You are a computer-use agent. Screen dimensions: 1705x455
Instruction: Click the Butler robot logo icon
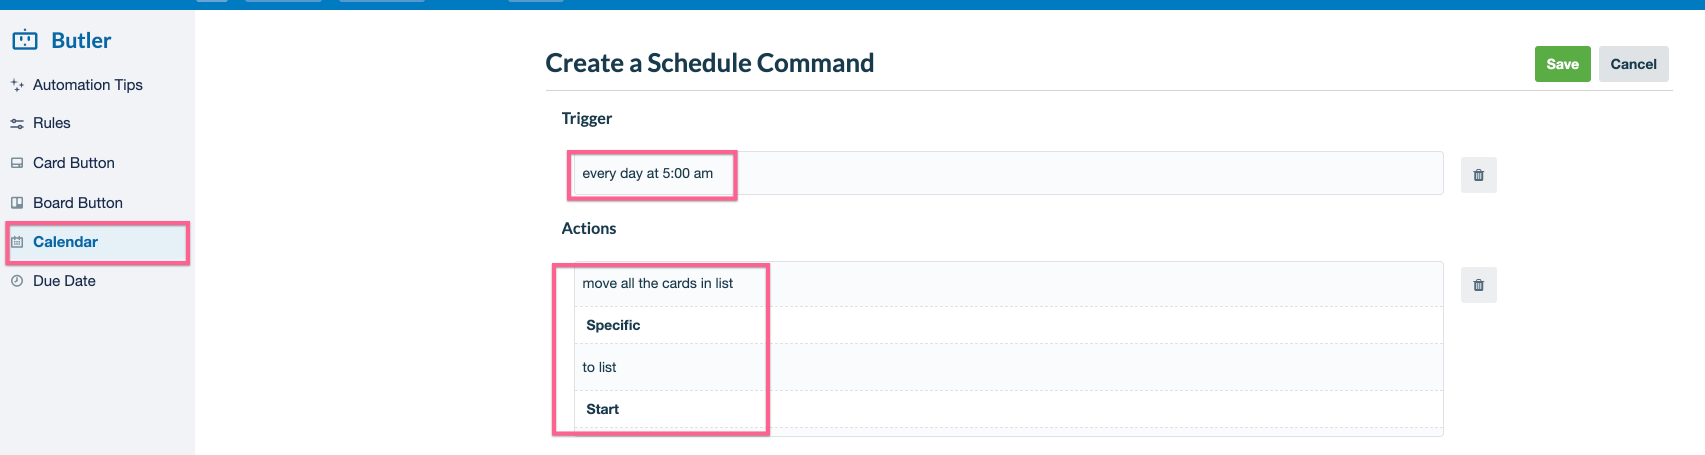[25, 40]
